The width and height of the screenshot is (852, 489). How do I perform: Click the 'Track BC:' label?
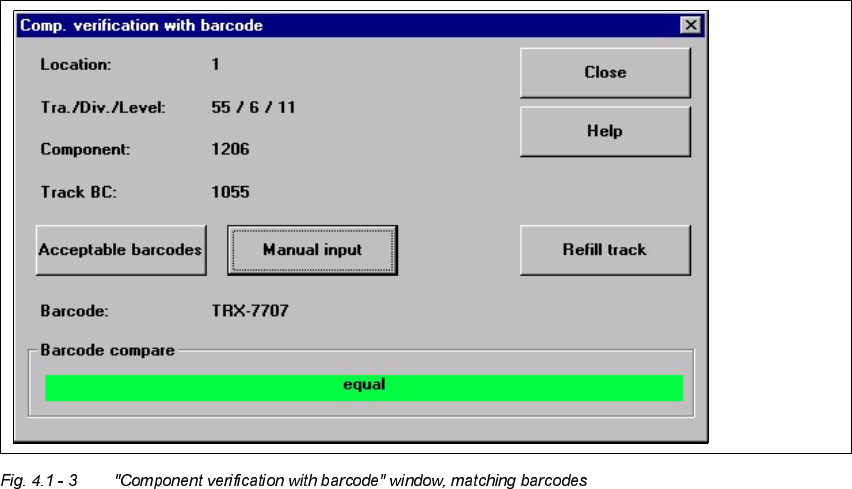point(79,192)
